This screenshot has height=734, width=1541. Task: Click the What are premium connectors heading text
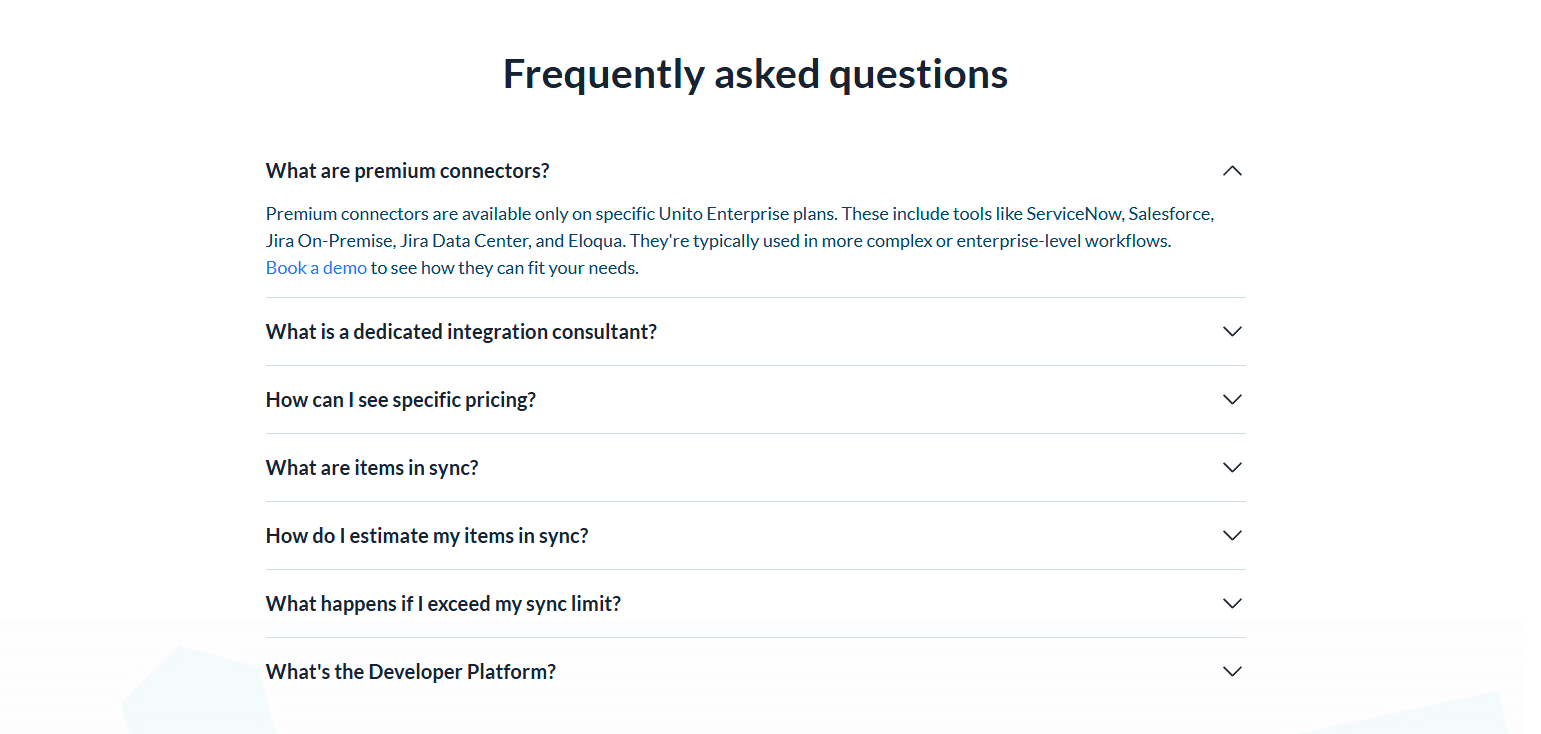[x=407, y=170]
